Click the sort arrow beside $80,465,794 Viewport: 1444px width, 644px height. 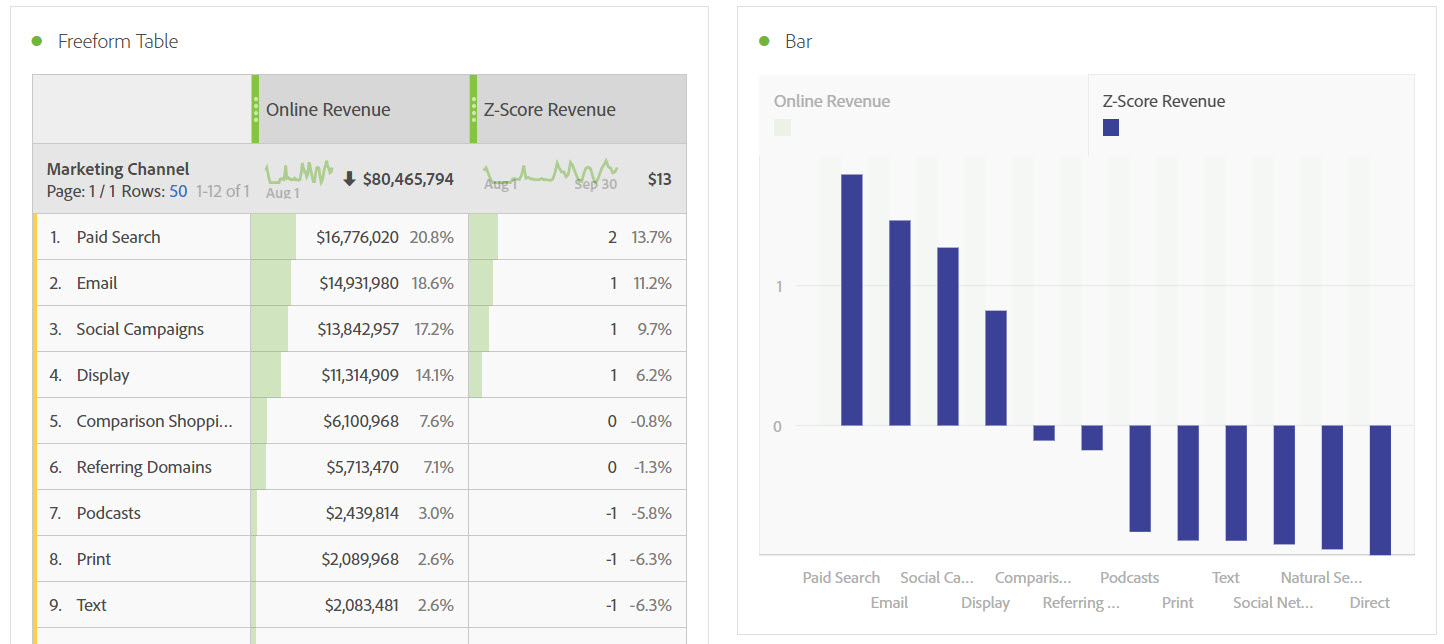349,179
